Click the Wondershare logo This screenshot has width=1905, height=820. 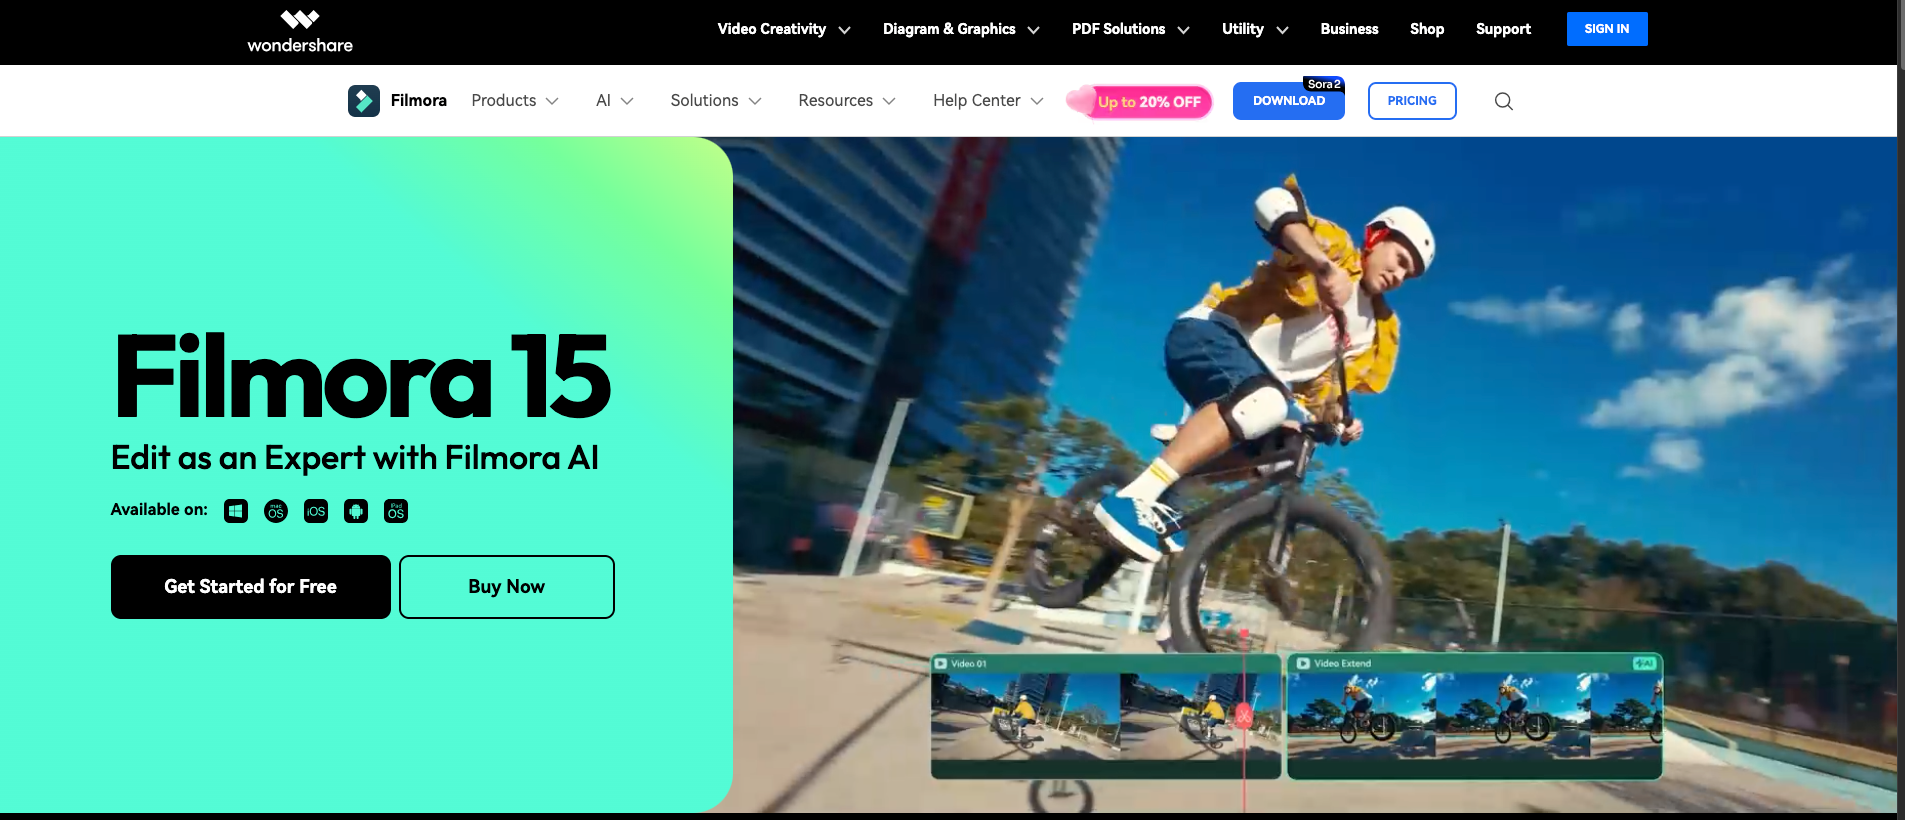pyautogui.click(x=300, y=31)
